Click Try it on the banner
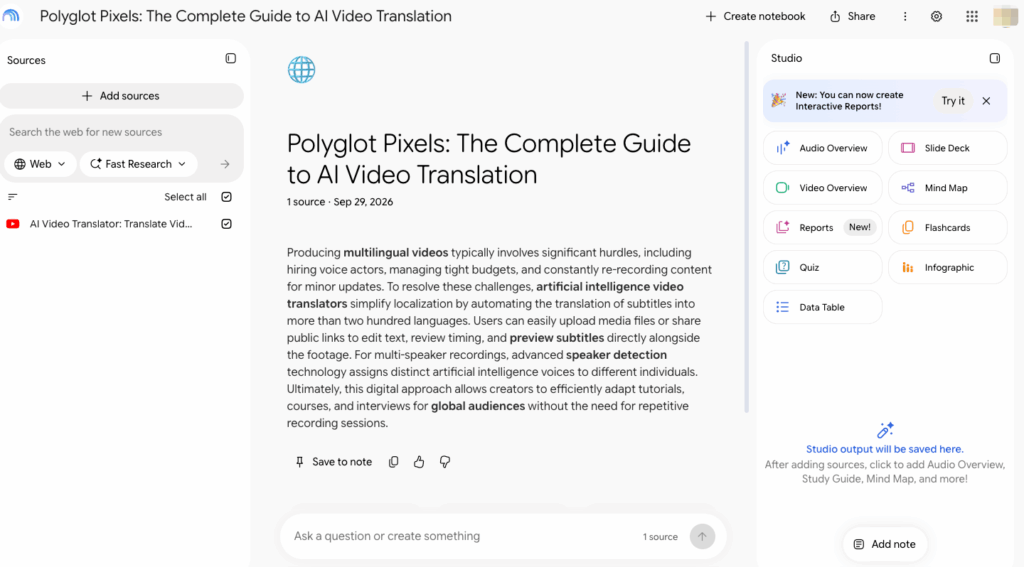The height and width of the screenshot is (567, 1024). (953, 101)
